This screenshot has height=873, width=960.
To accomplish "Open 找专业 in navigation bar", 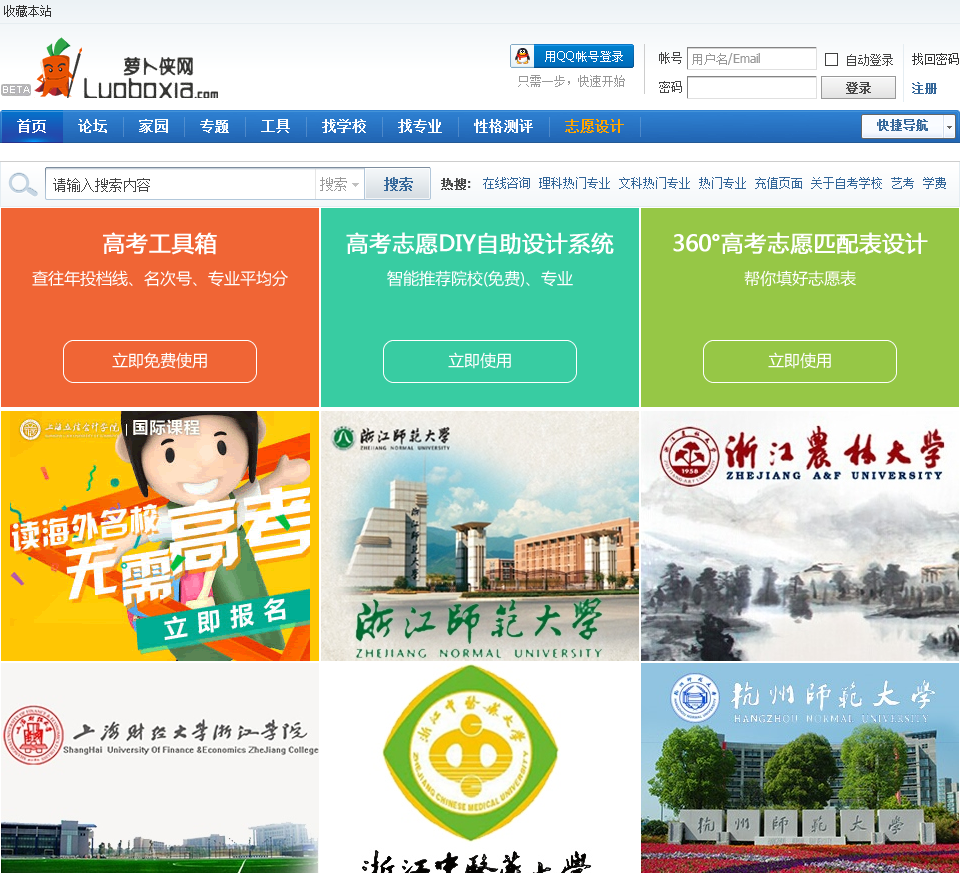I will point(420,127).
